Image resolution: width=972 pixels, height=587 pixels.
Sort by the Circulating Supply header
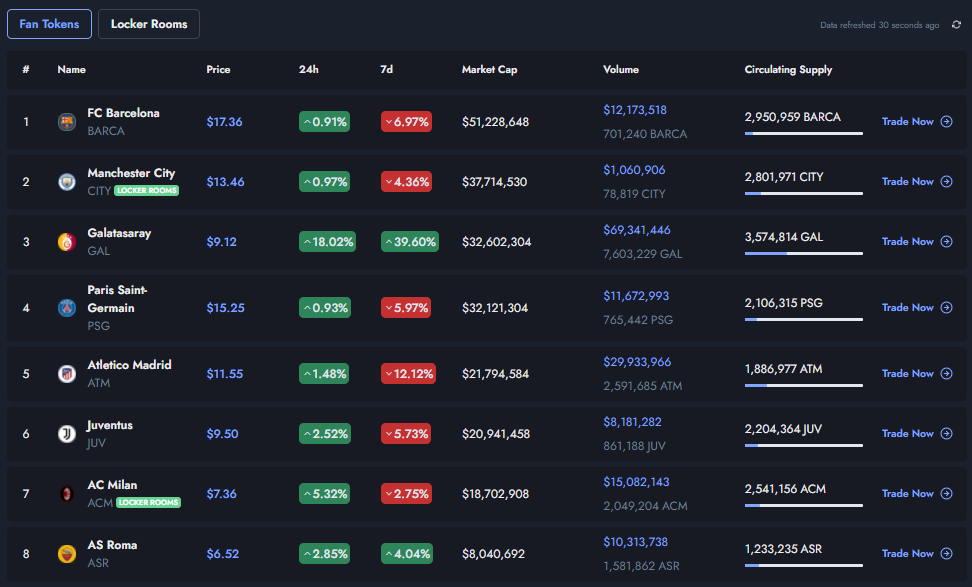click(x=788, y=69)
